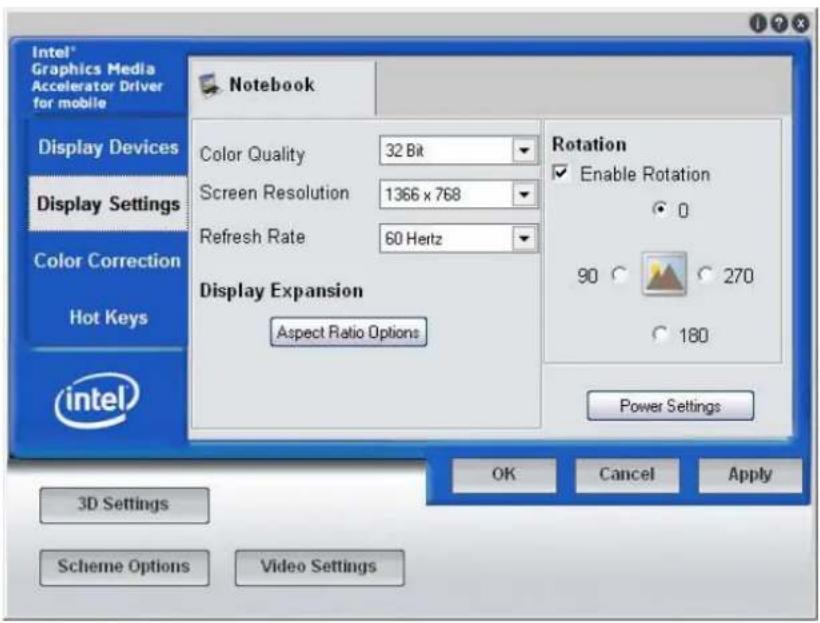The width and height of the screenshot is (820, 623).
Task: Click the Intel logo
Action: click(97, 400)
